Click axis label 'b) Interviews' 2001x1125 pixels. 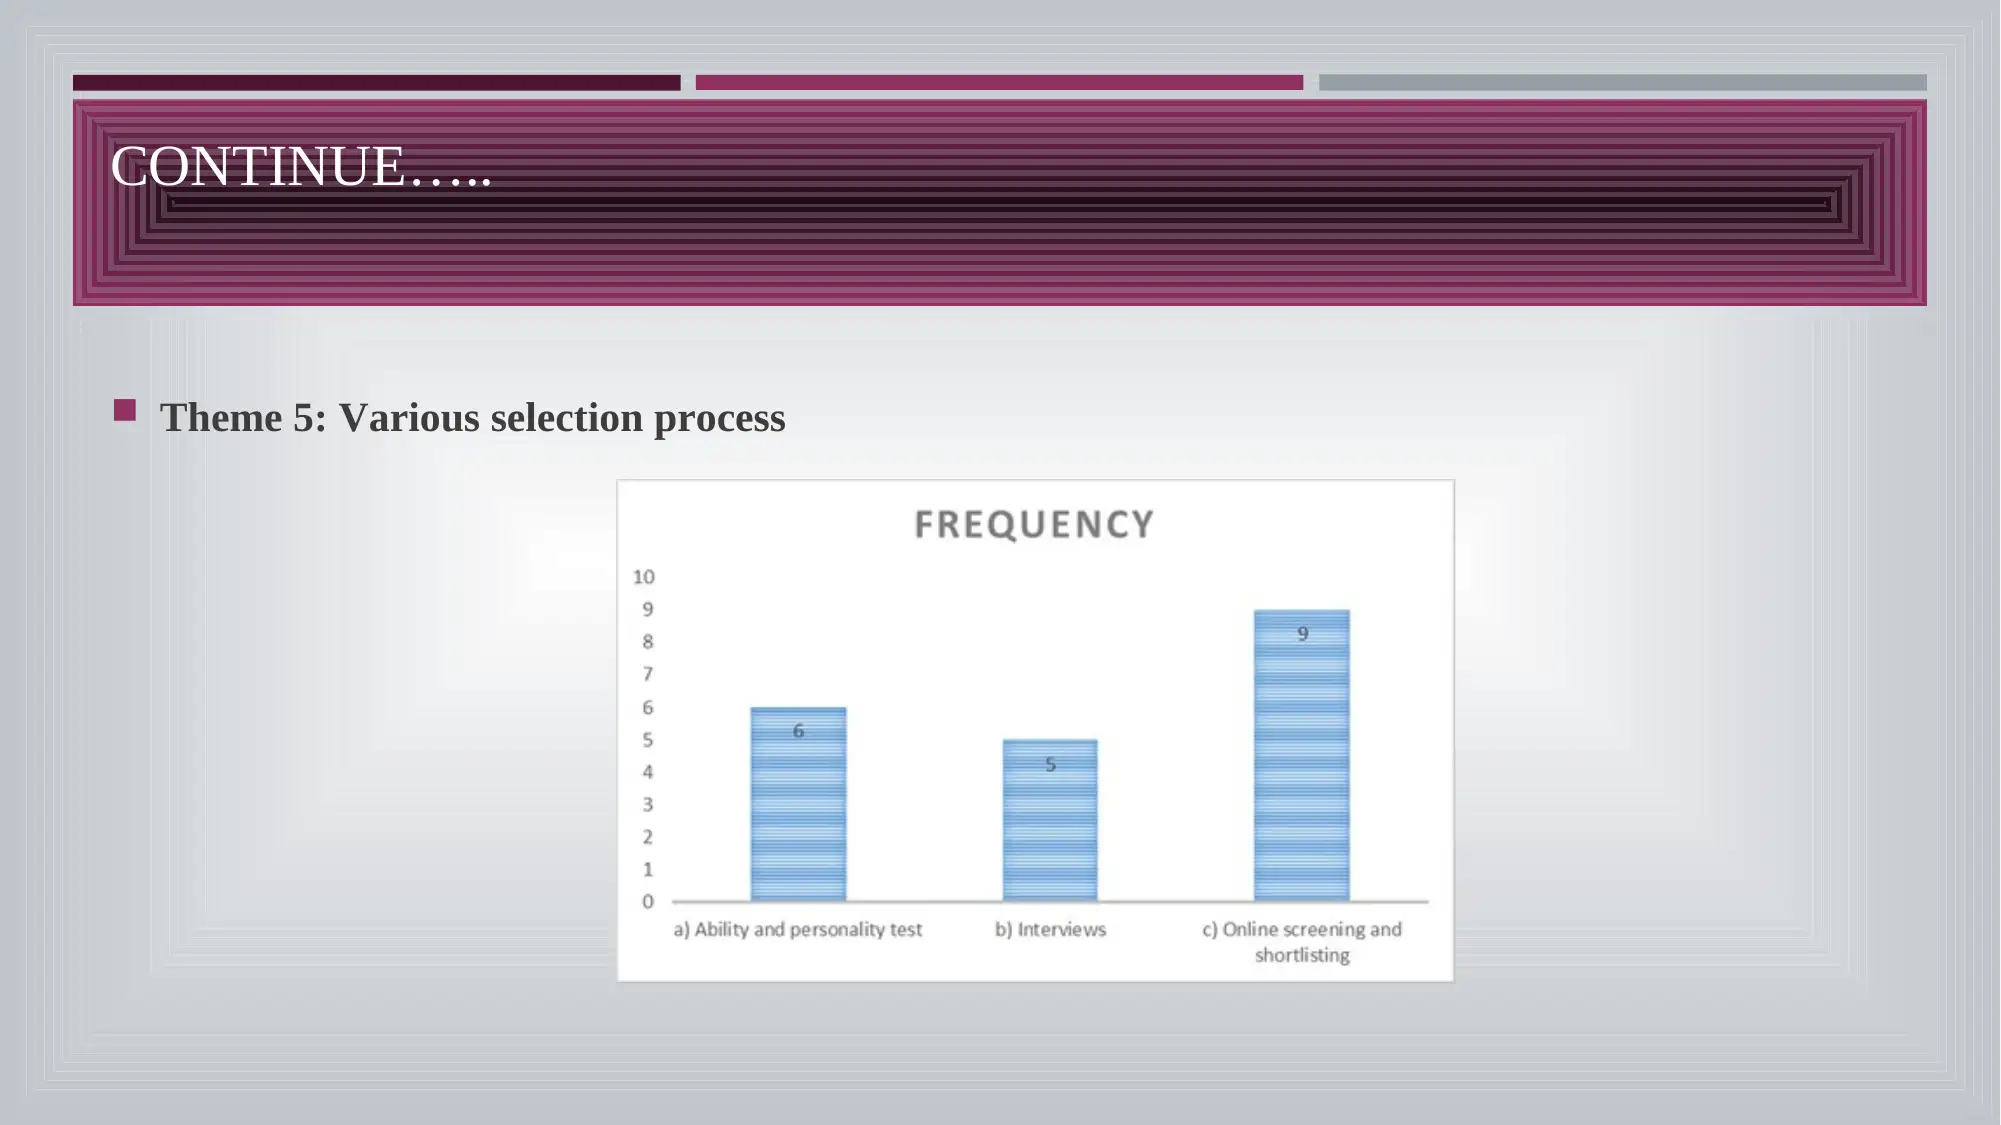click(x=1050, y=929)
